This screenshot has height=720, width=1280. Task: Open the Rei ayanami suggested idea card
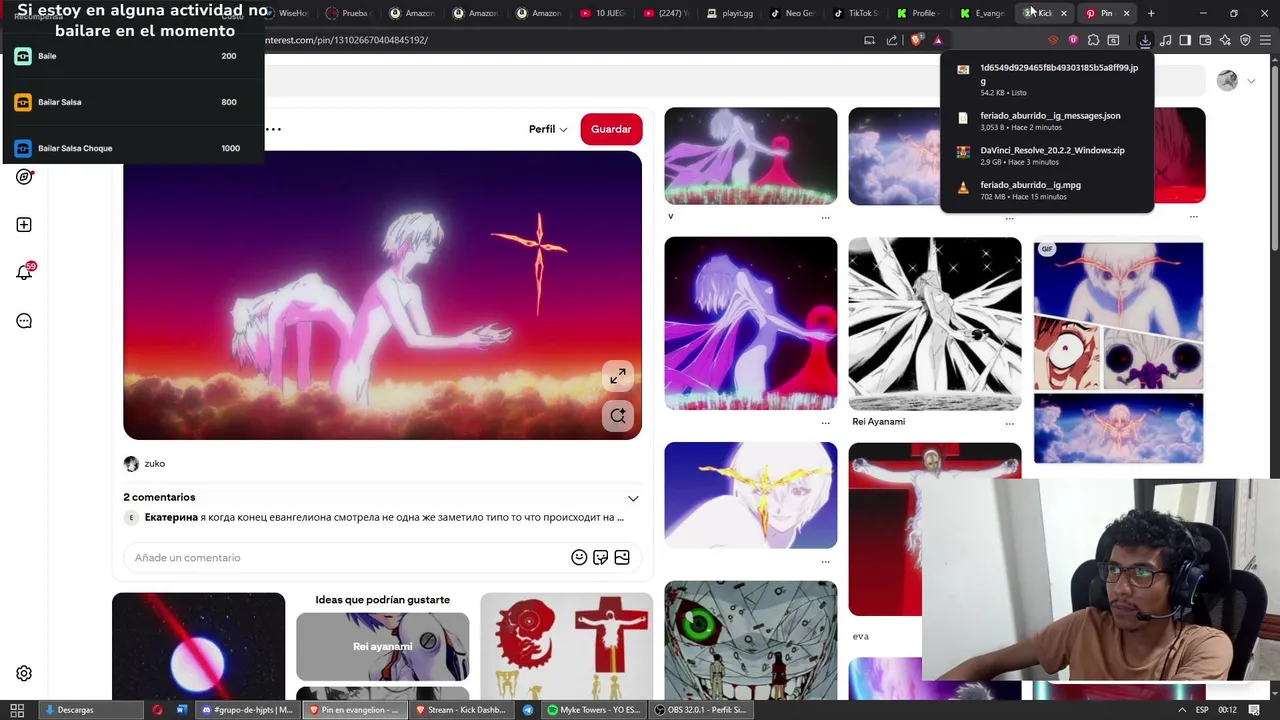point(382,647)
